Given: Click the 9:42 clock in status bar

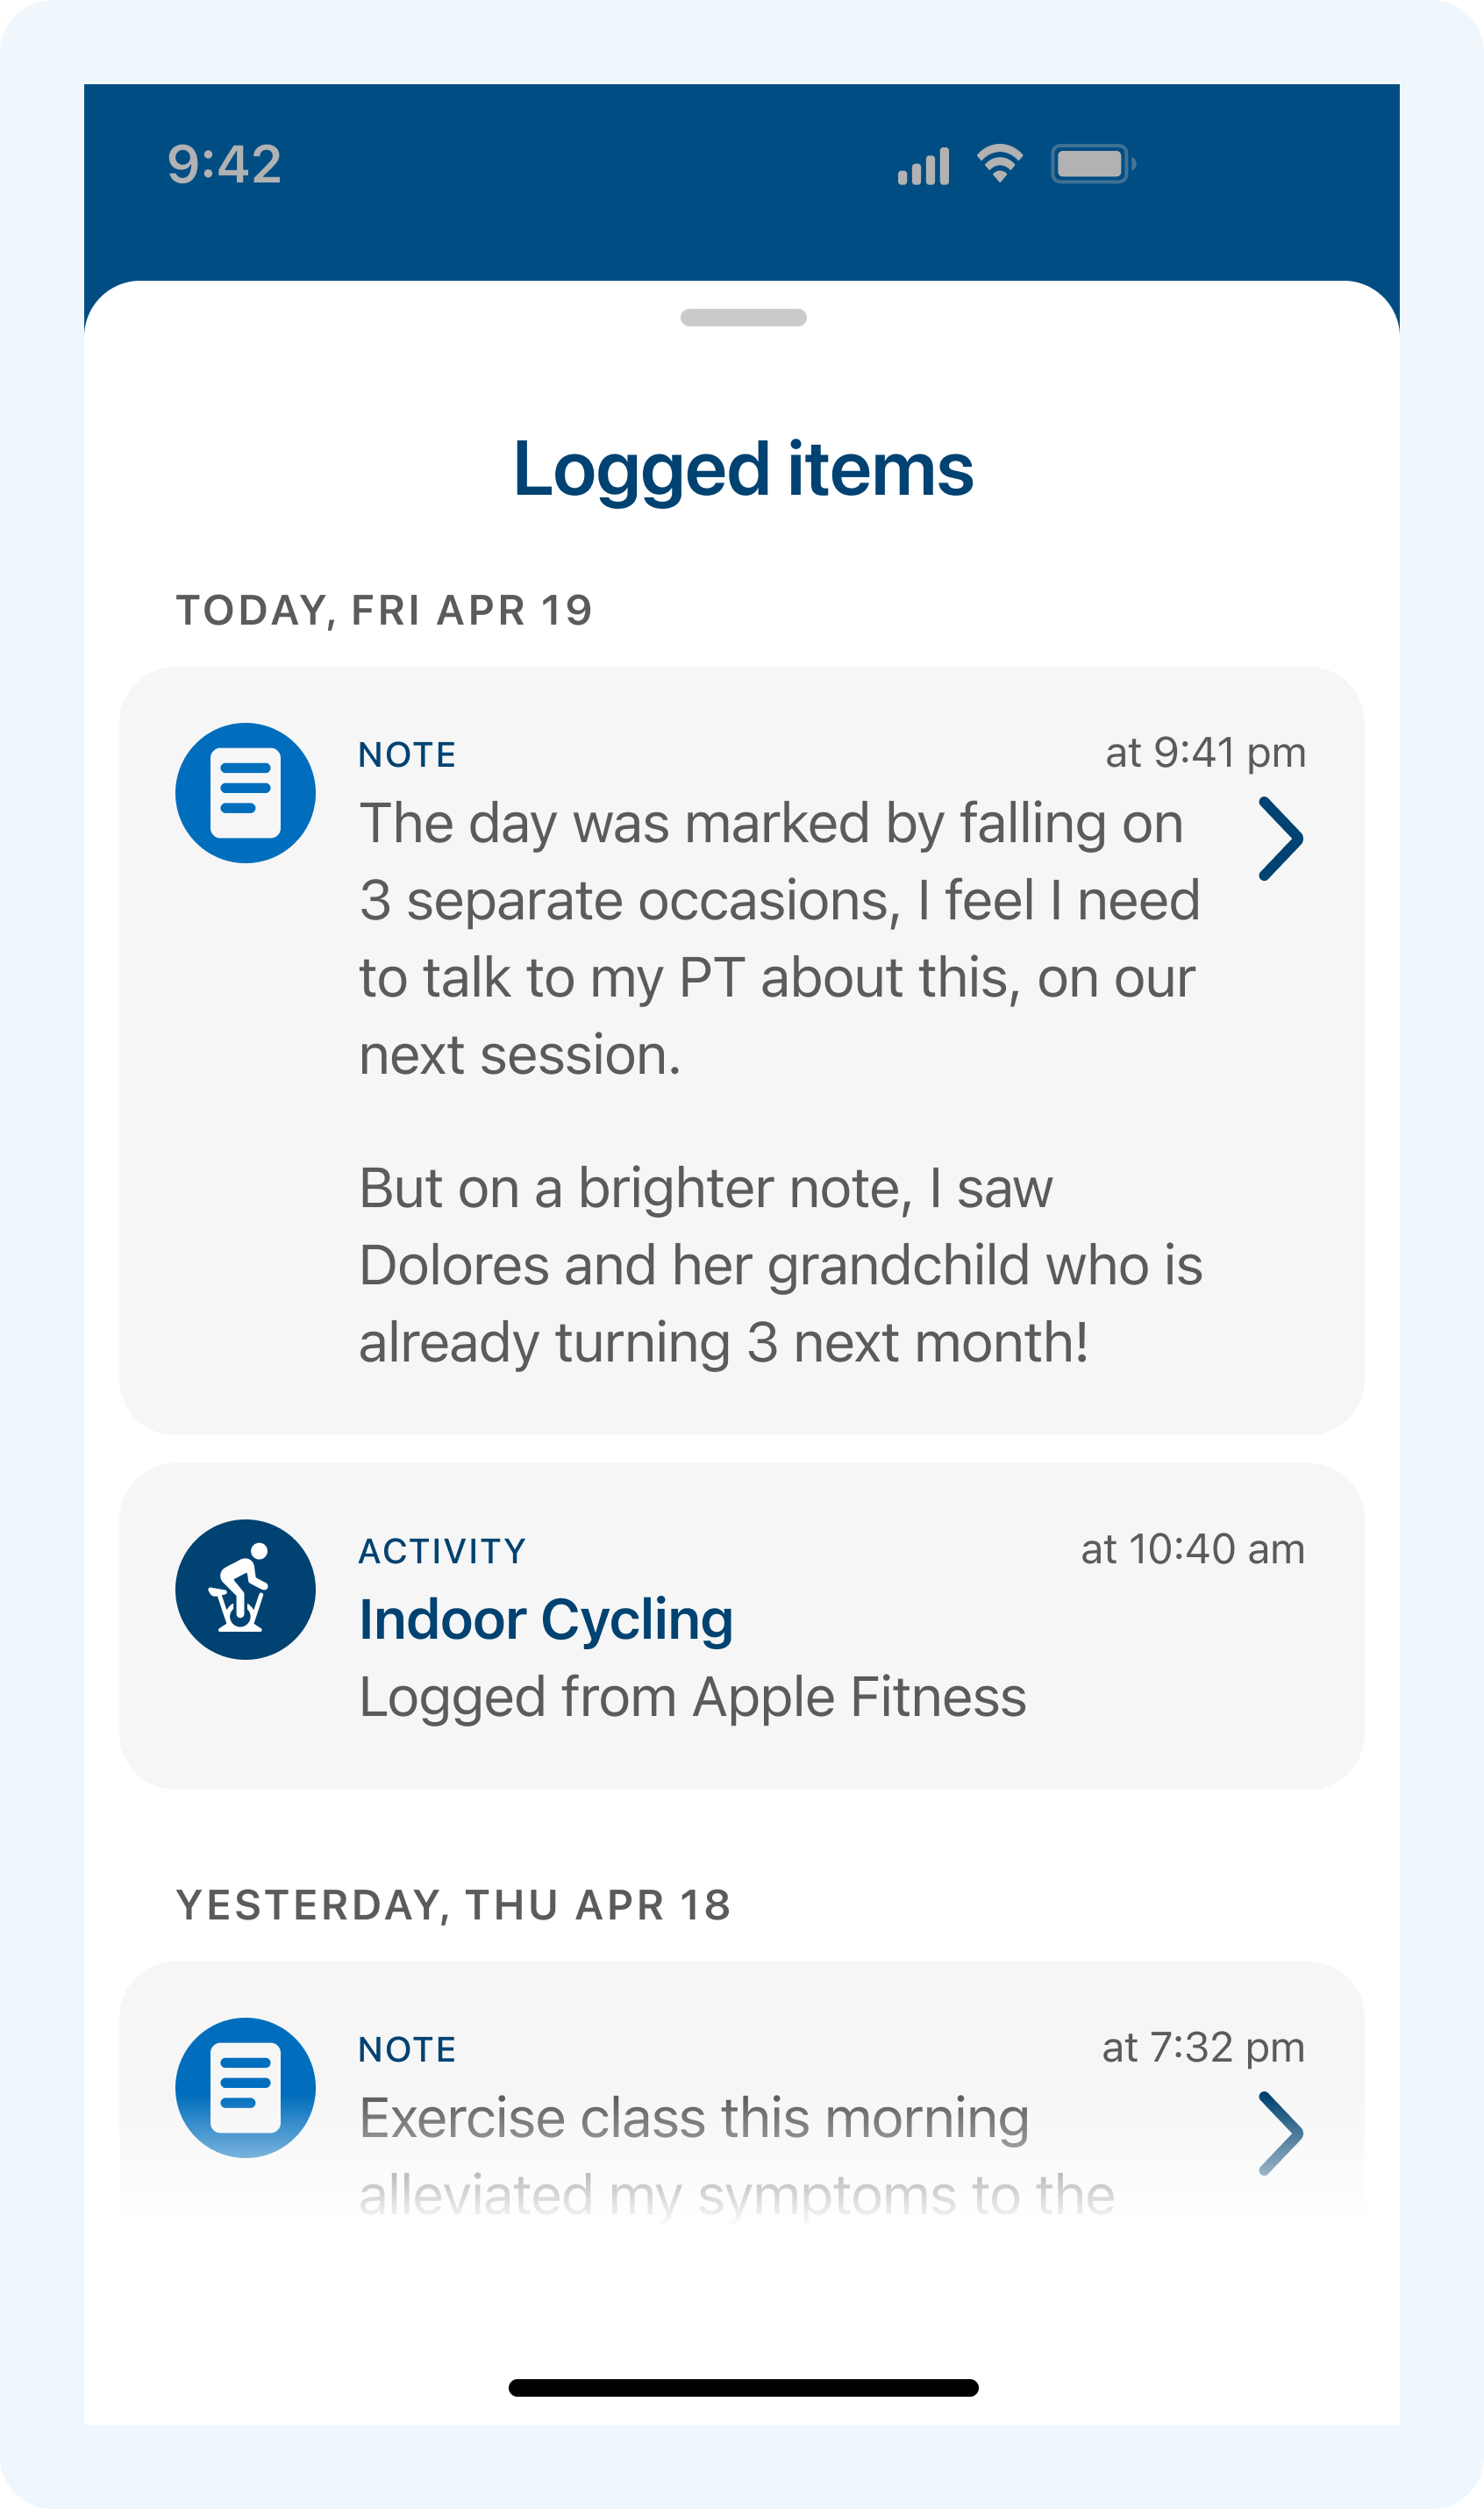Looking at the screenshot, I should (224, 164).
